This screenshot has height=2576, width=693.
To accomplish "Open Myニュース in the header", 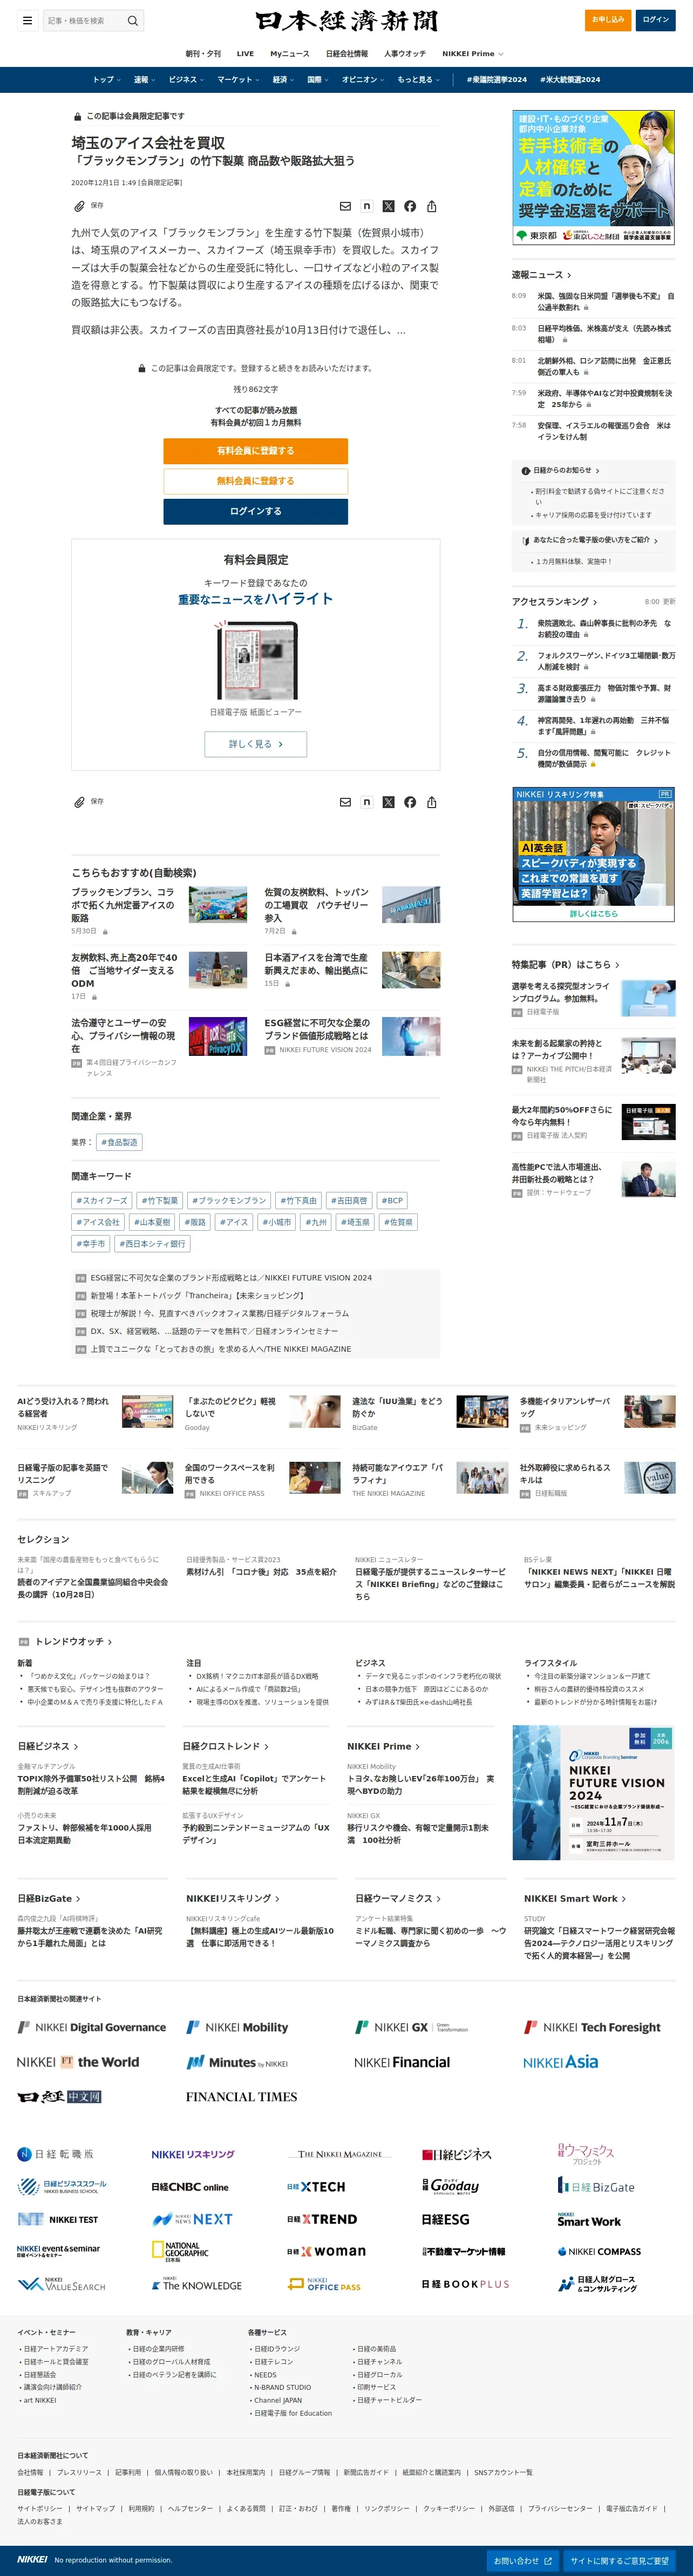I will (290, 54).
